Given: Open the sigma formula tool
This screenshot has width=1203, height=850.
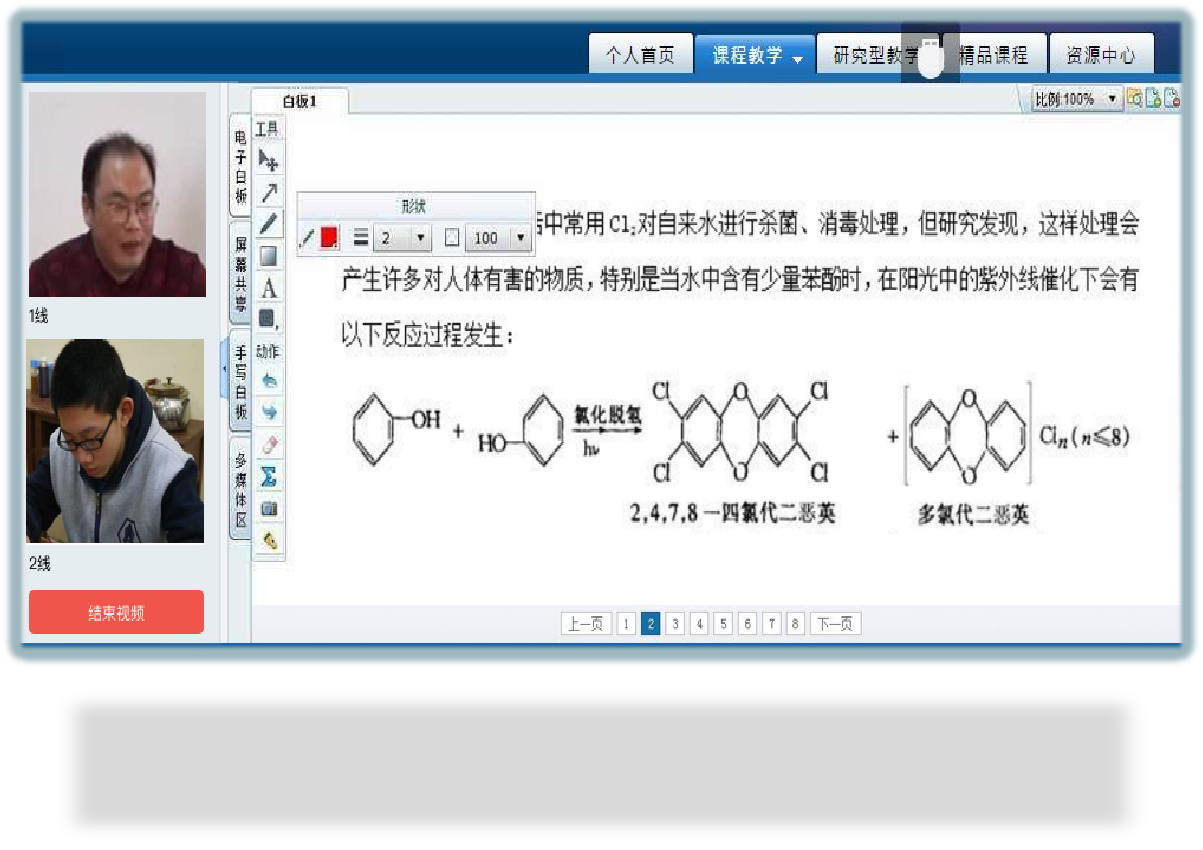Looking at the screenshot, I should click(268, 477).
